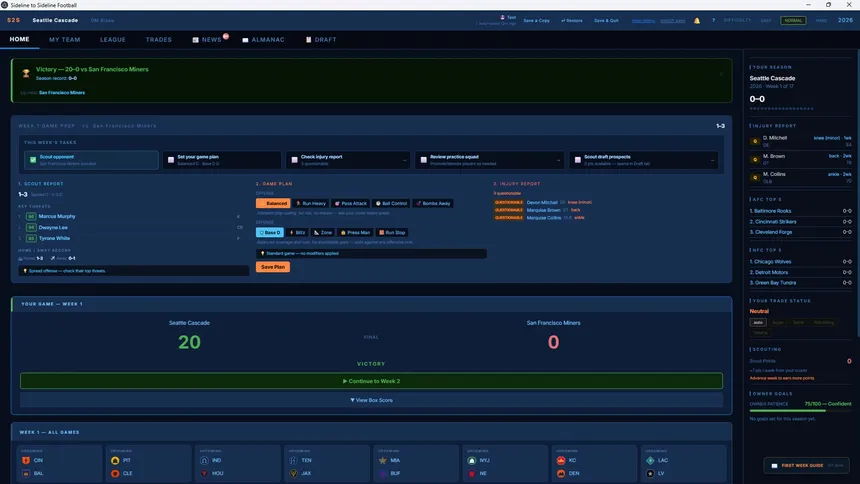860x484 pixels.
Task: Switch to the LEAGUE tab
Action: 113,40
